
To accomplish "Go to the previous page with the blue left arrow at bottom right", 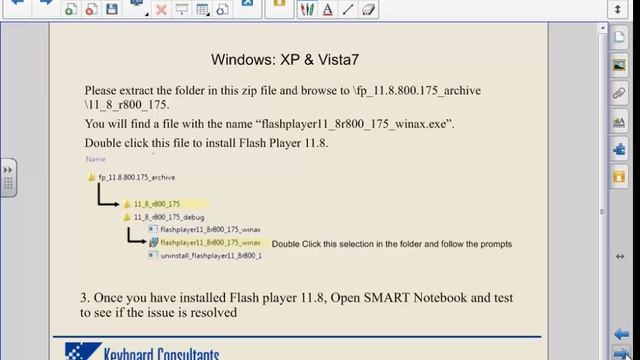I will pos(622,334).
